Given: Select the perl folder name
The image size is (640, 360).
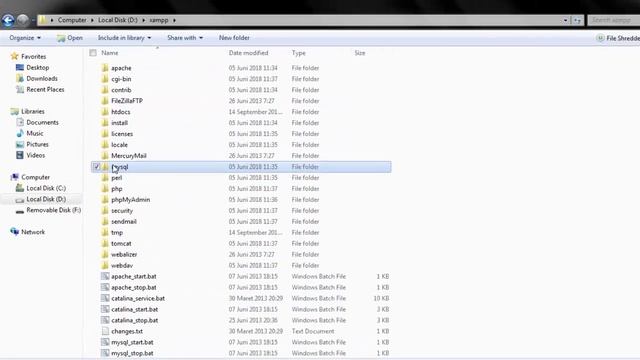Looking at the screenshot, I should [x=117, y=178].
